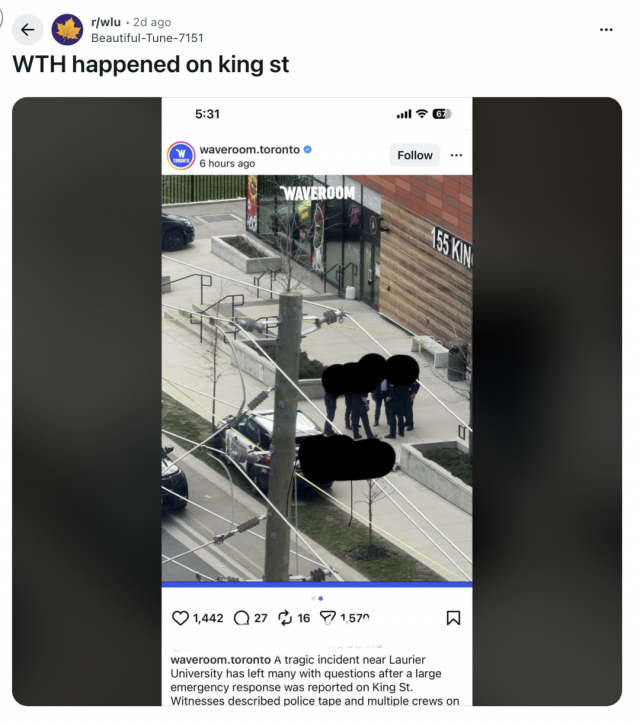
Task: Open the post's three-dot options menu
Action: 606,30
